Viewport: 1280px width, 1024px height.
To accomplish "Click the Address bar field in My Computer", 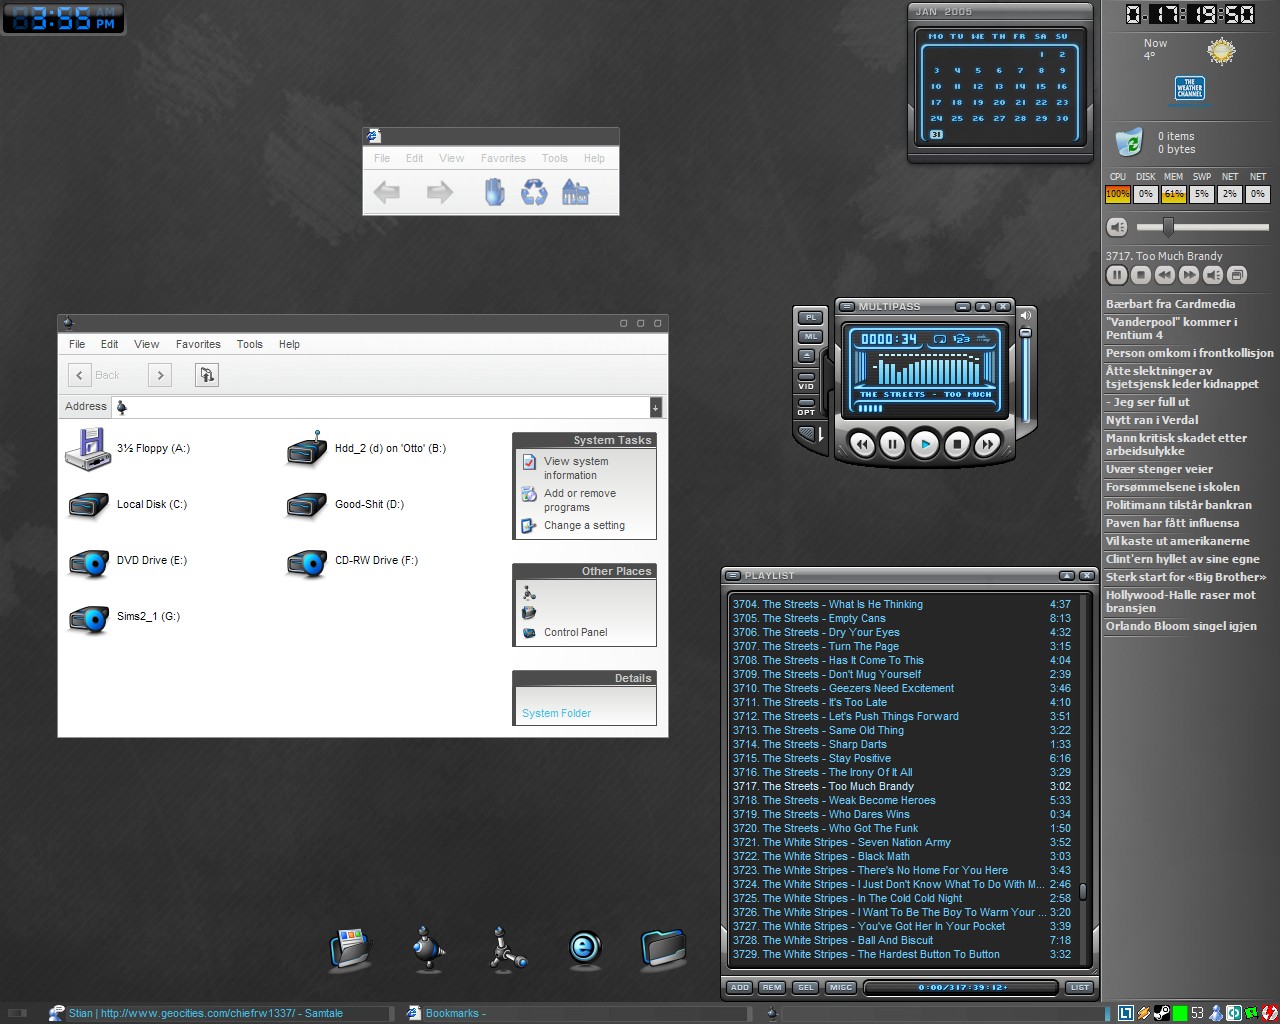I will click(382, 407).
